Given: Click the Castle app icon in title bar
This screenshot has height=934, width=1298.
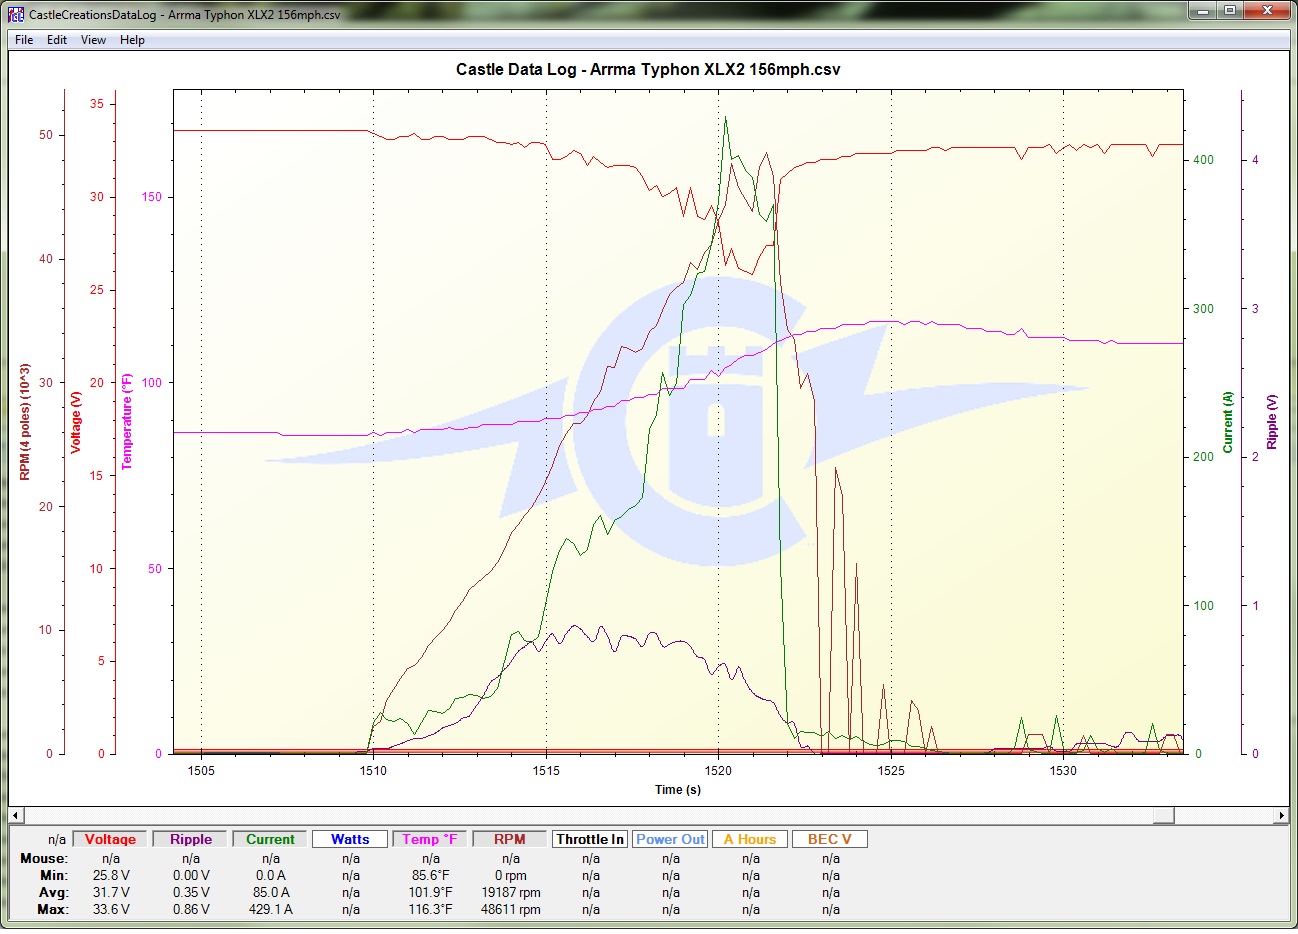Looking at the screenshot, I should (x=15, y=14).
